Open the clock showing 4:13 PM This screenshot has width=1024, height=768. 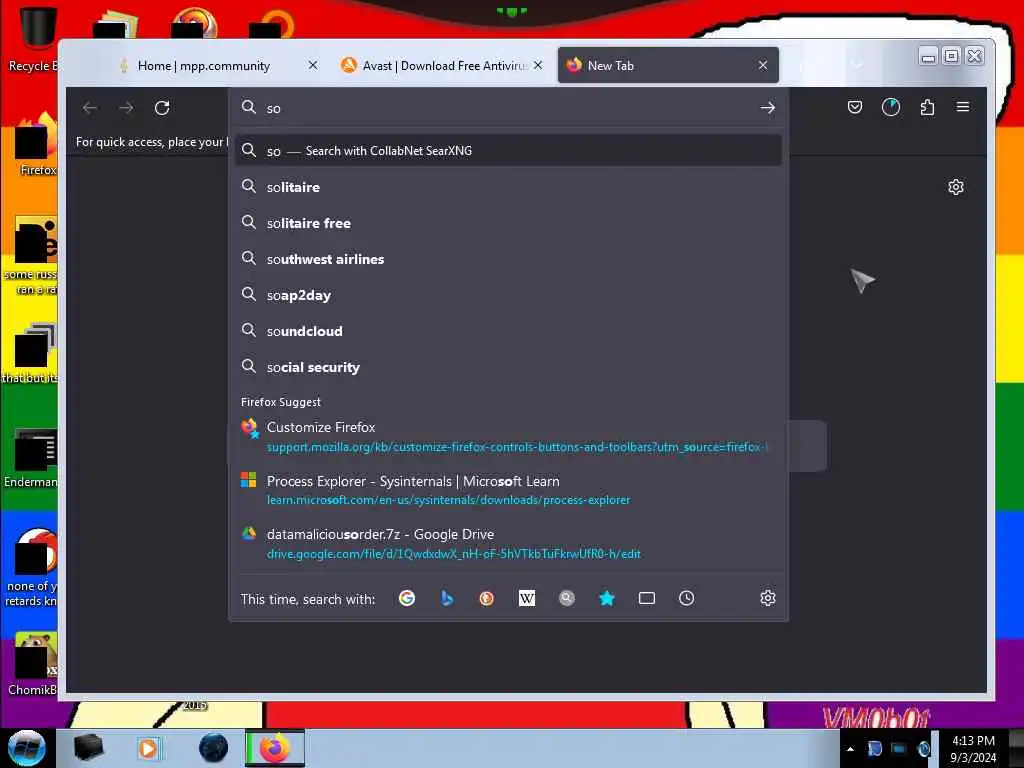click(x=973, y=749)
